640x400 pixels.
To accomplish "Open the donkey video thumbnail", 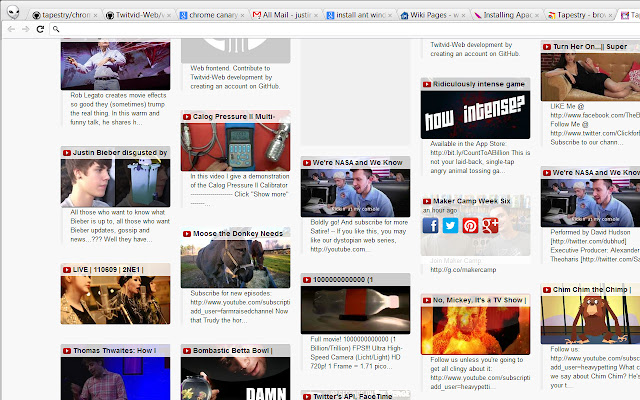I will tap(236, 264).
